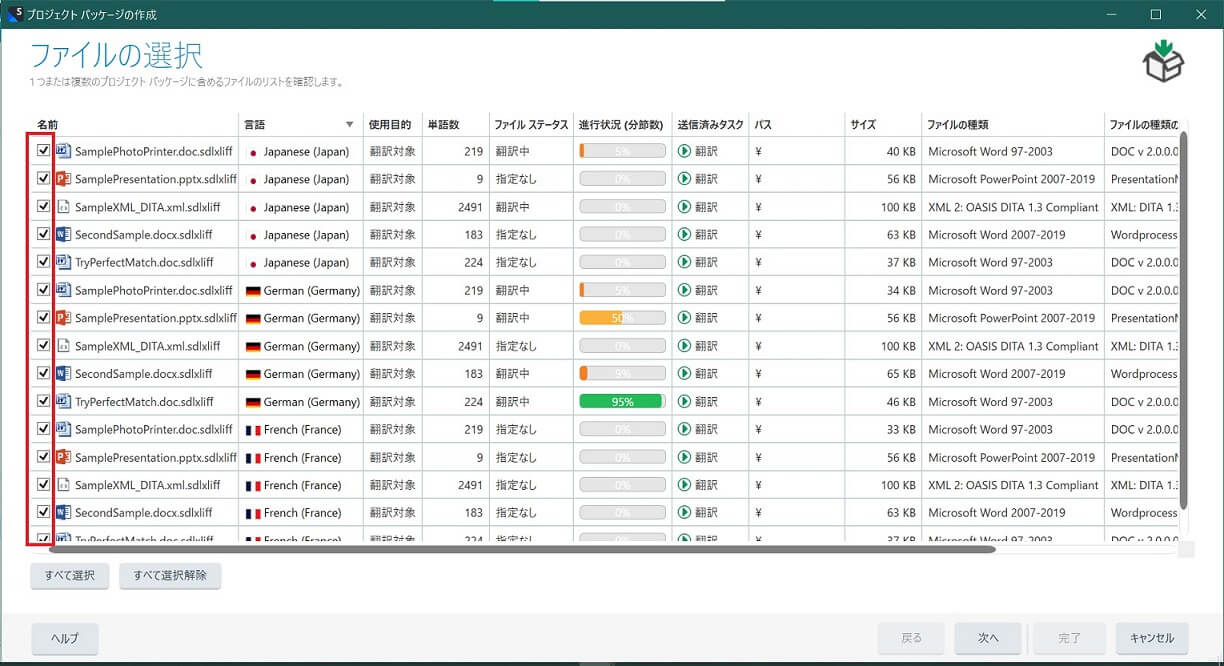Viewport: 1224px width, 666px height.
Task: Click the 95% green progress bar
Action: point(621,402)
